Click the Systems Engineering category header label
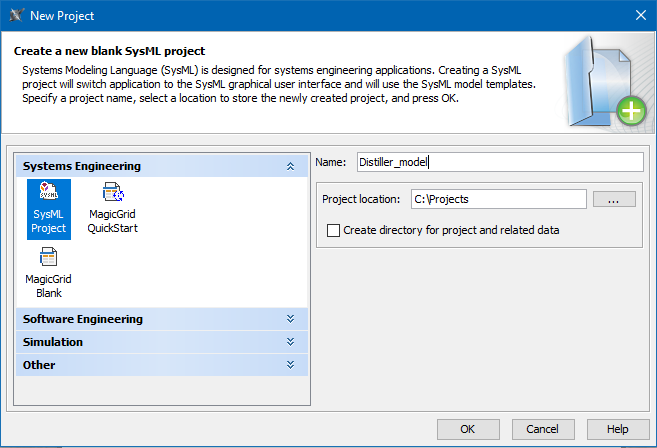657x448 pixels. tap(82, 166)
